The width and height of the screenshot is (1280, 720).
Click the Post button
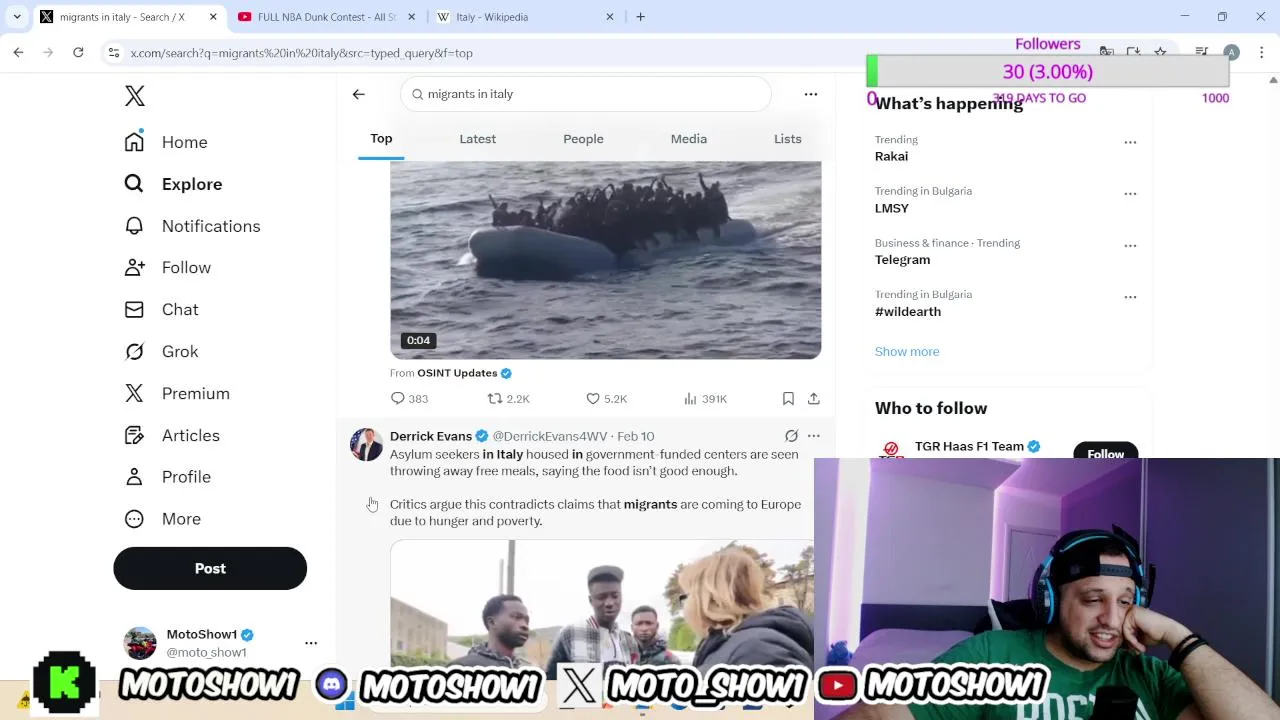pos(210,568)
